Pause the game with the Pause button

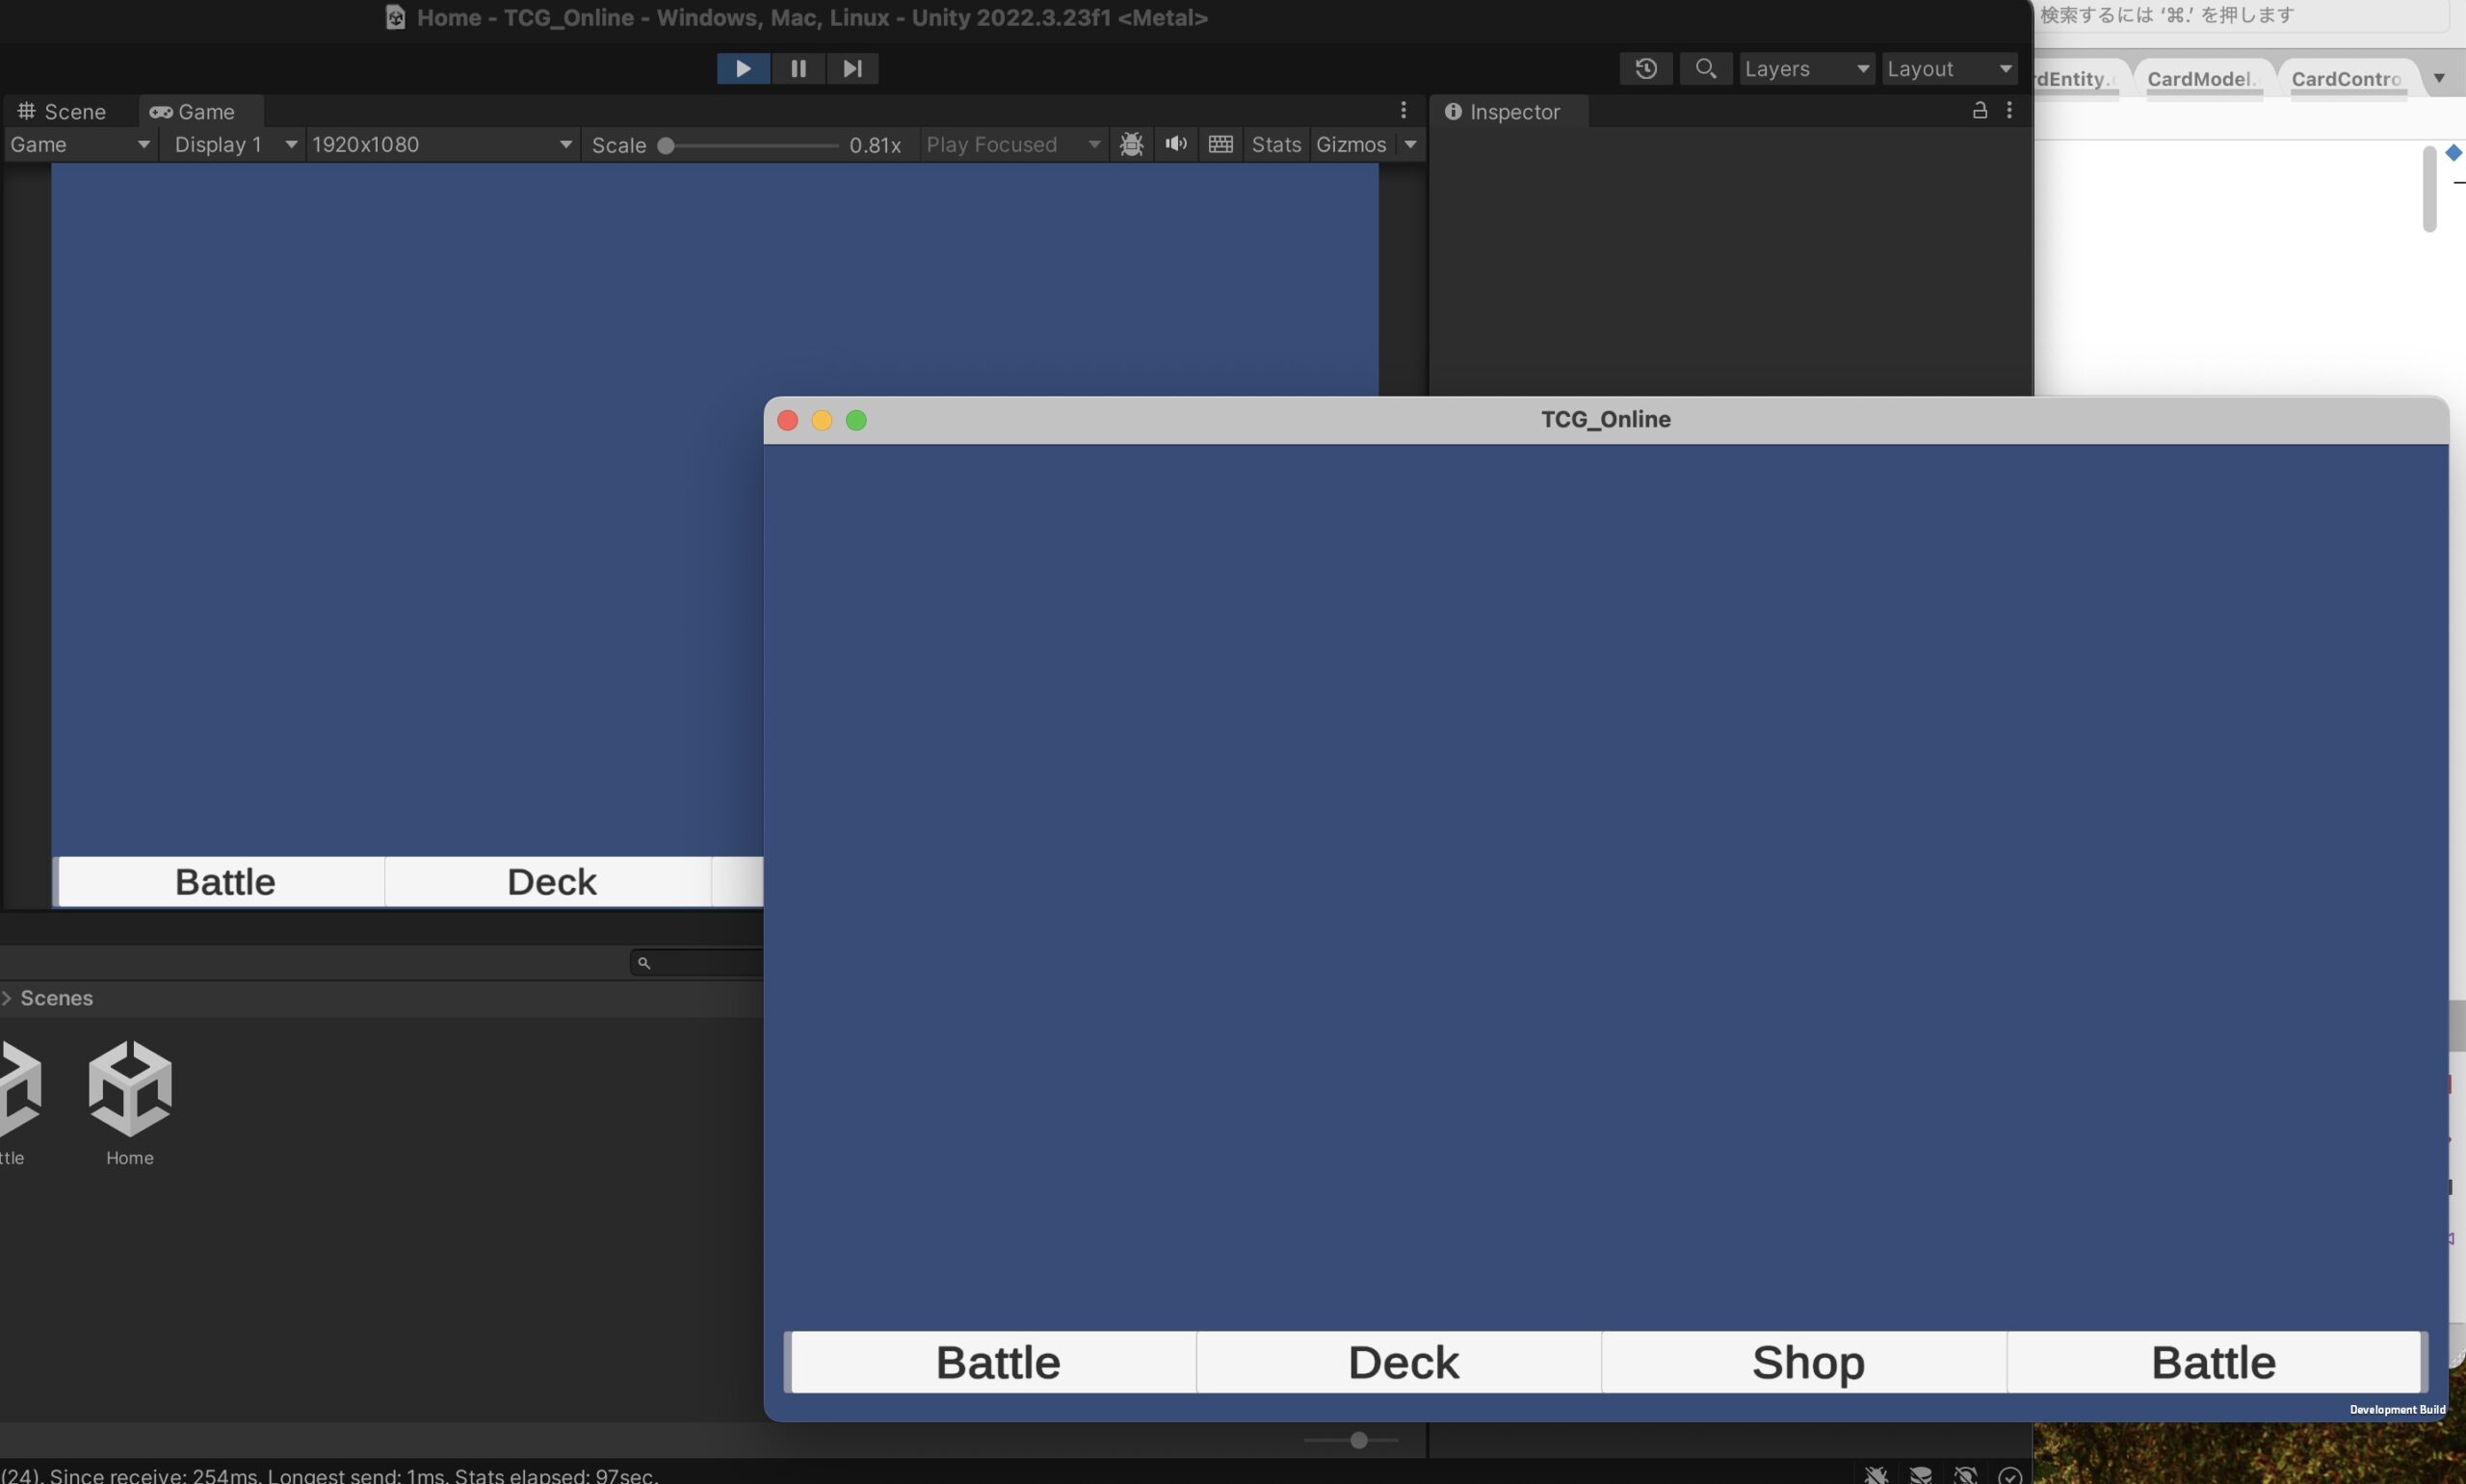click(x=798, y=68)
